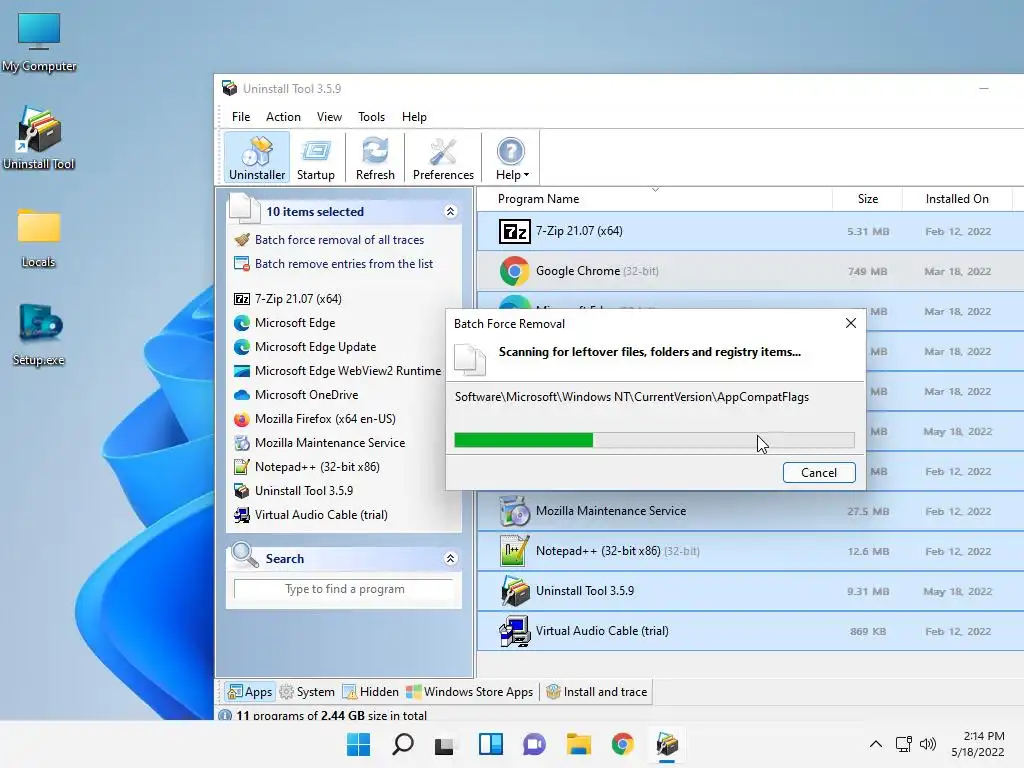The height and width of the screenshot is (768, 1024).
Task: Switch to the Apps tab
Action: tap(249, 692)
